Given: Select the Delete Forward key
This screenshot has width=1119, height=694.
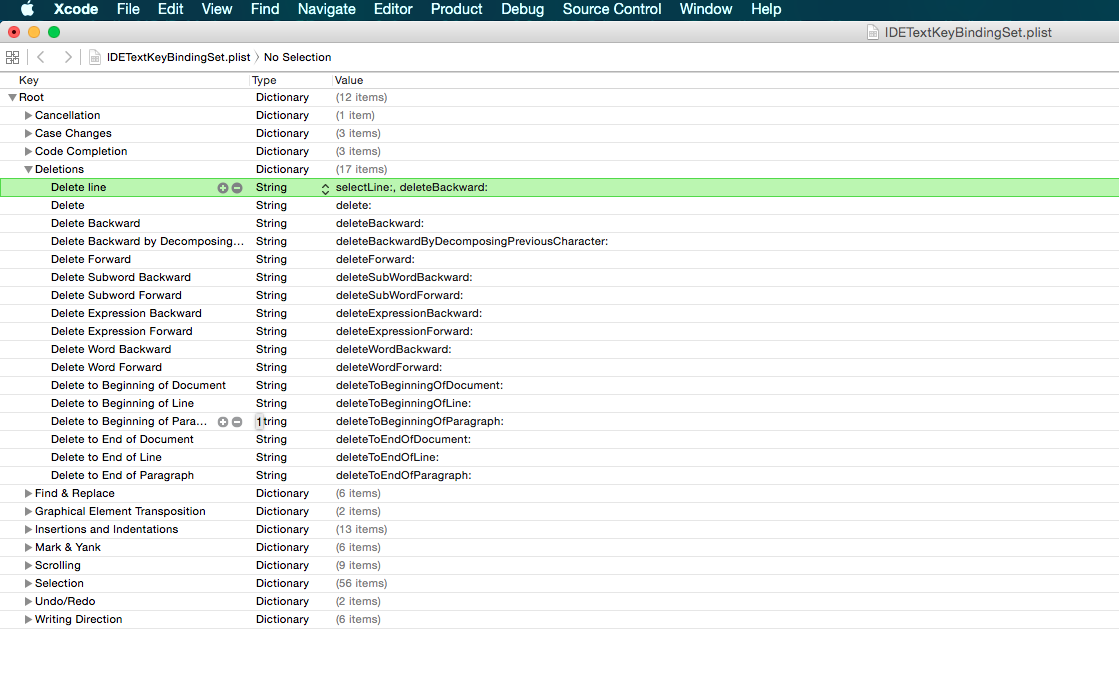Looking at the screenshot, I should click(91, 259).
